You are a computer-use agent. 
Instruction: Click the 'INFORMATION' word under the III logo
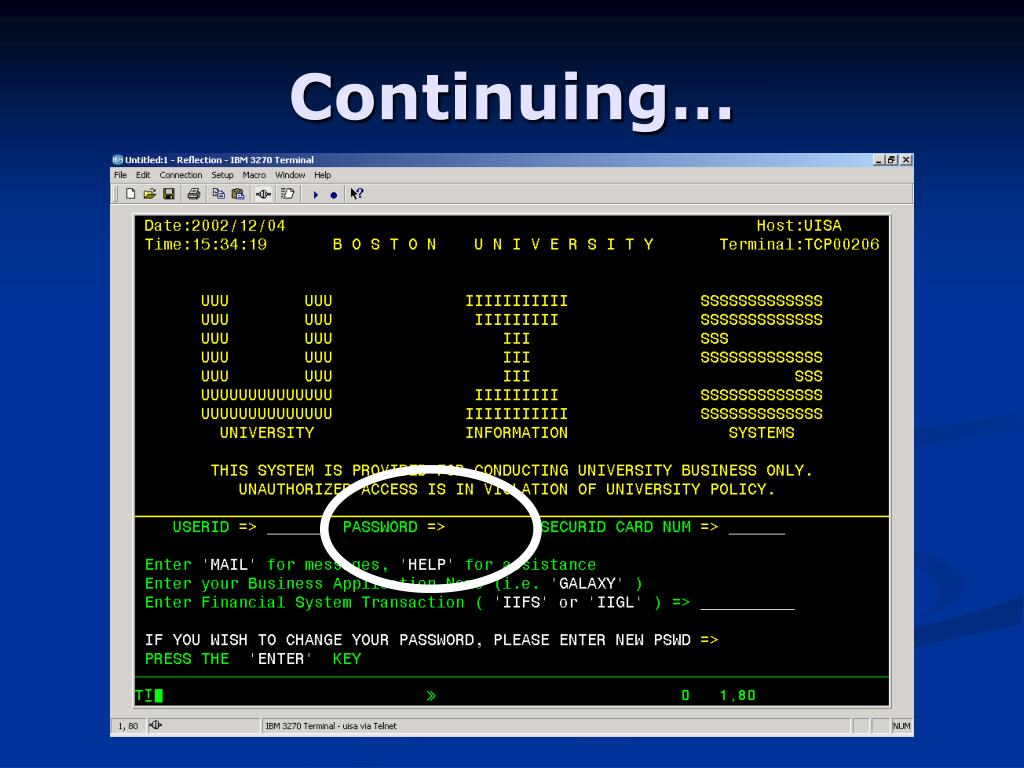point(517,433)
